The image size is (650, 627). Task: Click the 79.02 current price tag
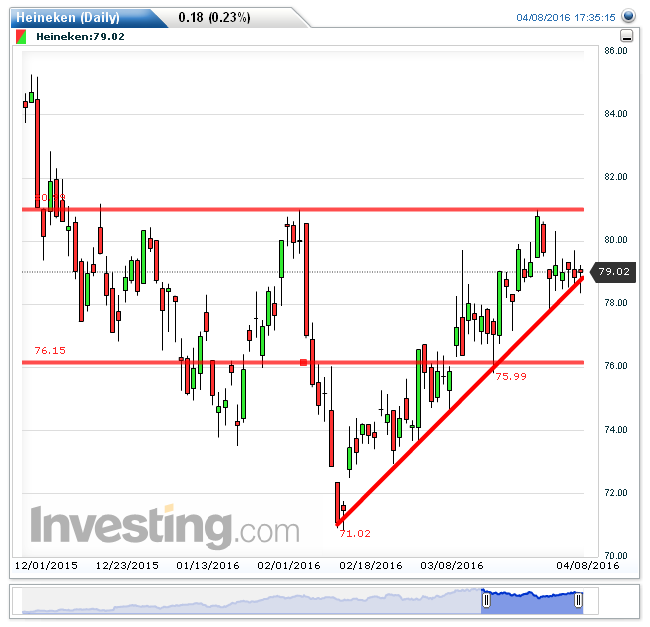tap(614, 272)
